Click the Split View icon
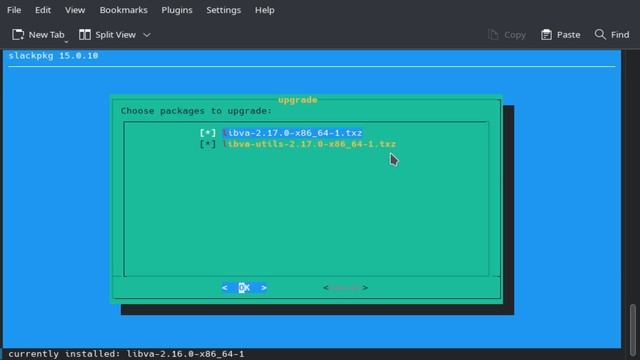The image size is (640, 360). point(84,35)
